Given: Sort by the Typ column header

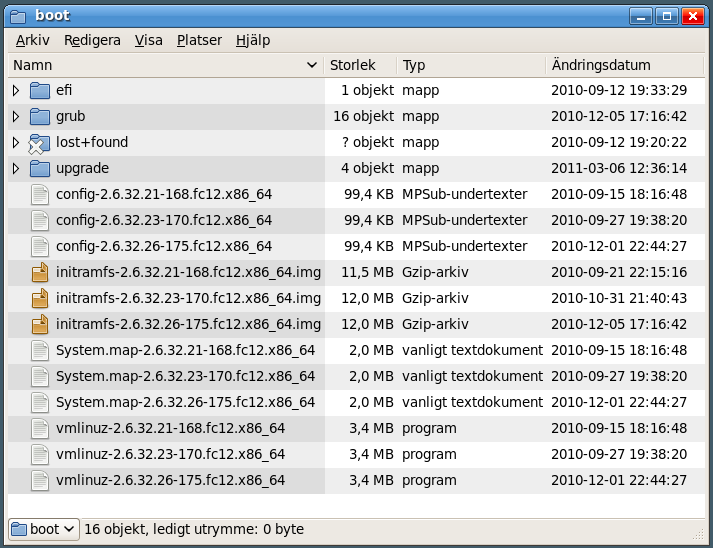Looking at the screenshot, I should click(471, 65).
